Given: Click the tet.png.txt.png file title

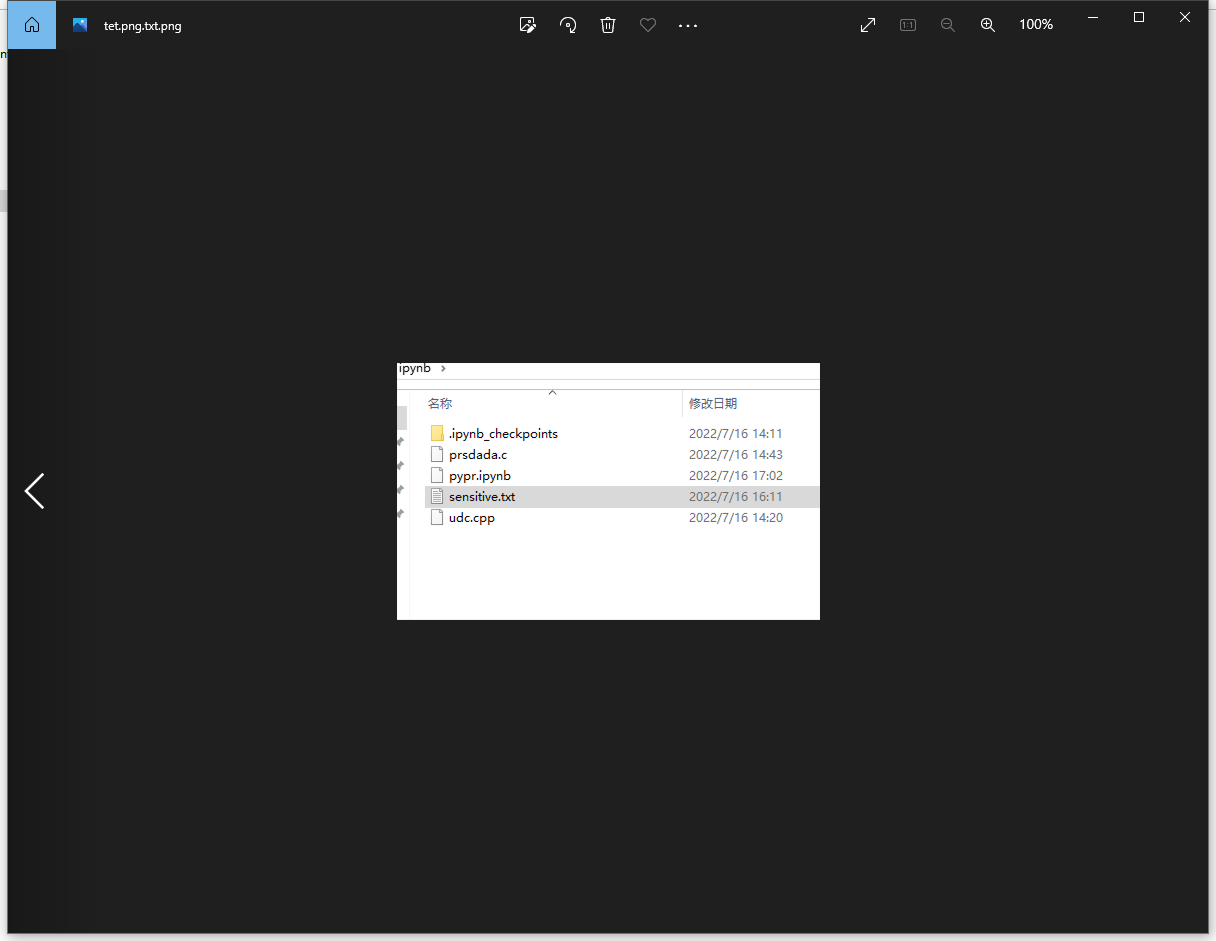Looking at the screenshot, I should (x=143, y=26).
